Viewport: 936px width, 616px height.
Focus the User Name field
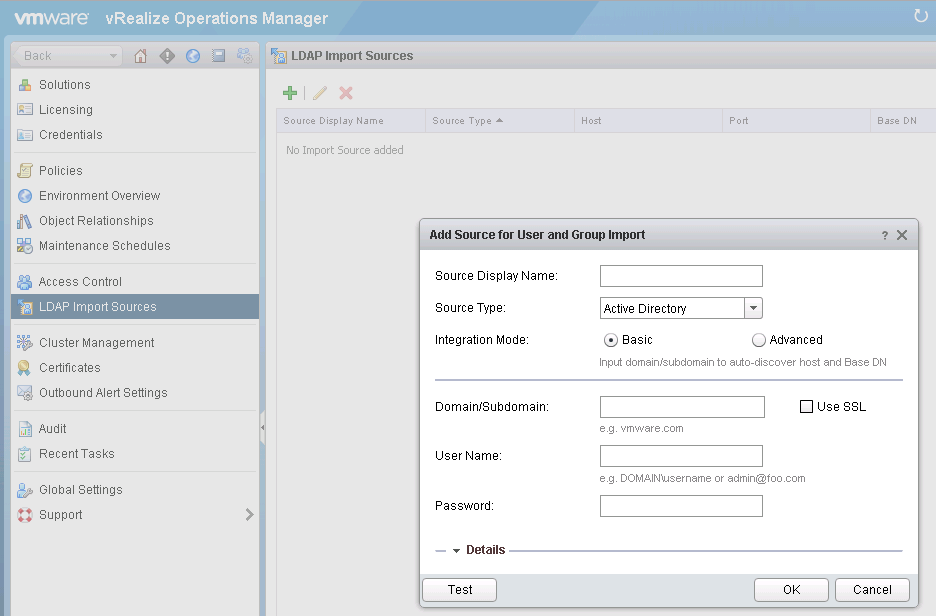[681, 456]
